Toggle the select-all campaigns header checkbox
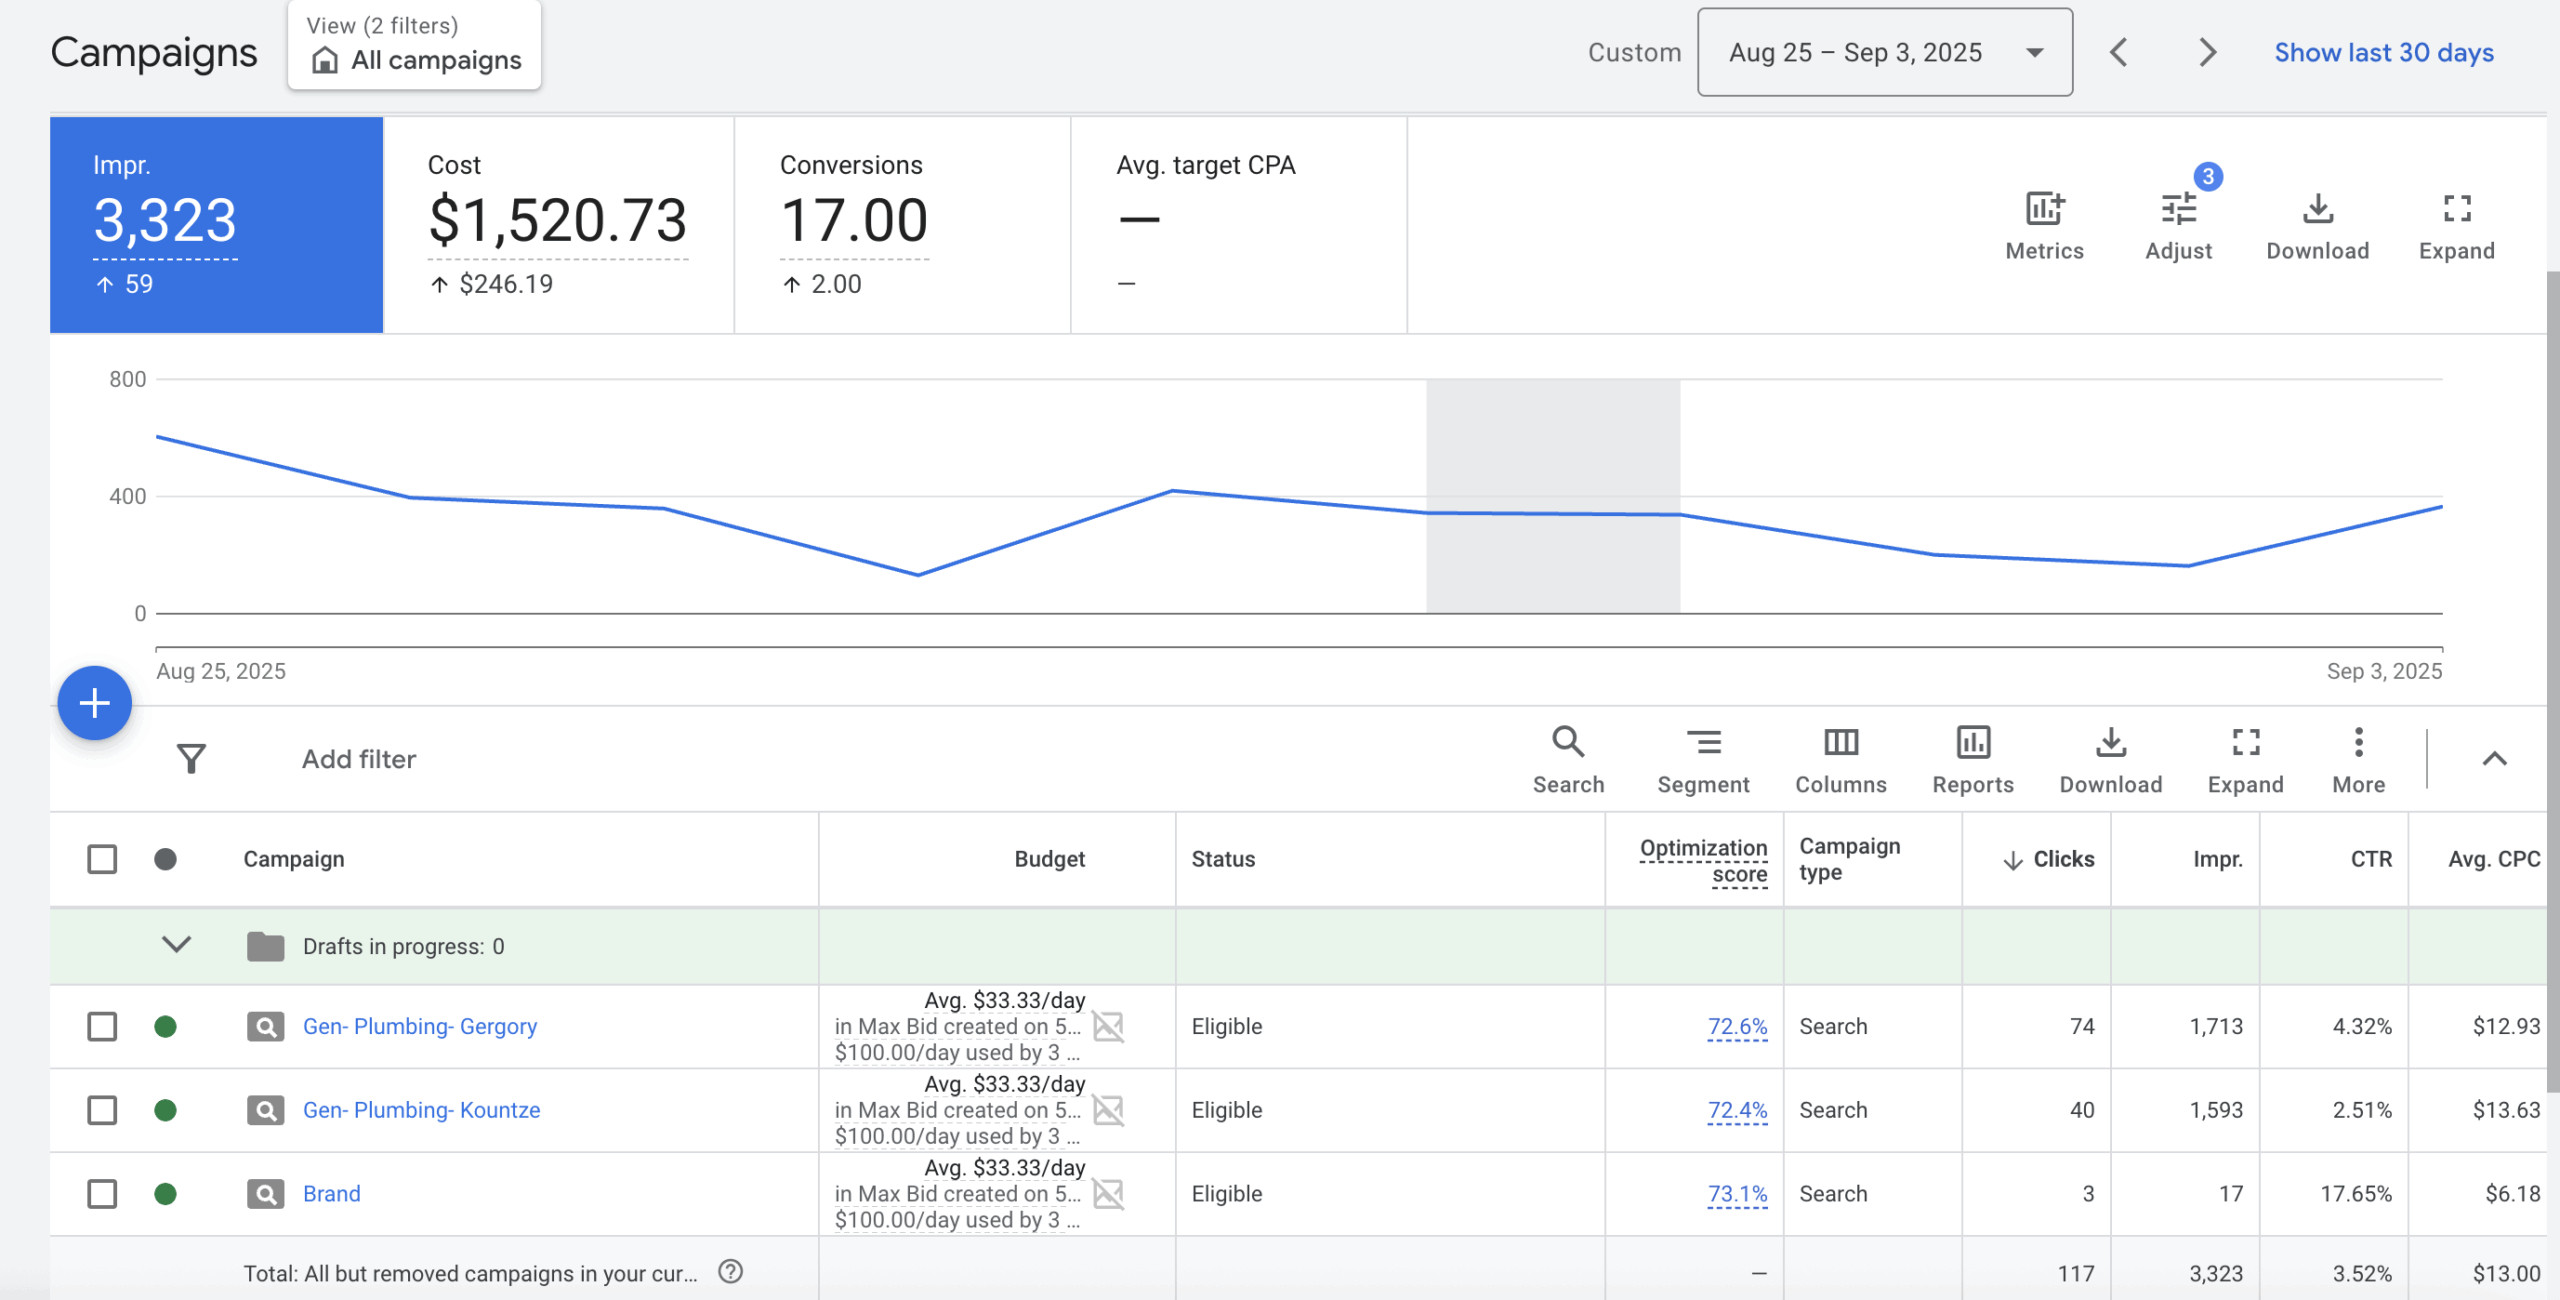The image size is (2560, 1300). pyautogui.click(x=102, y=859)
